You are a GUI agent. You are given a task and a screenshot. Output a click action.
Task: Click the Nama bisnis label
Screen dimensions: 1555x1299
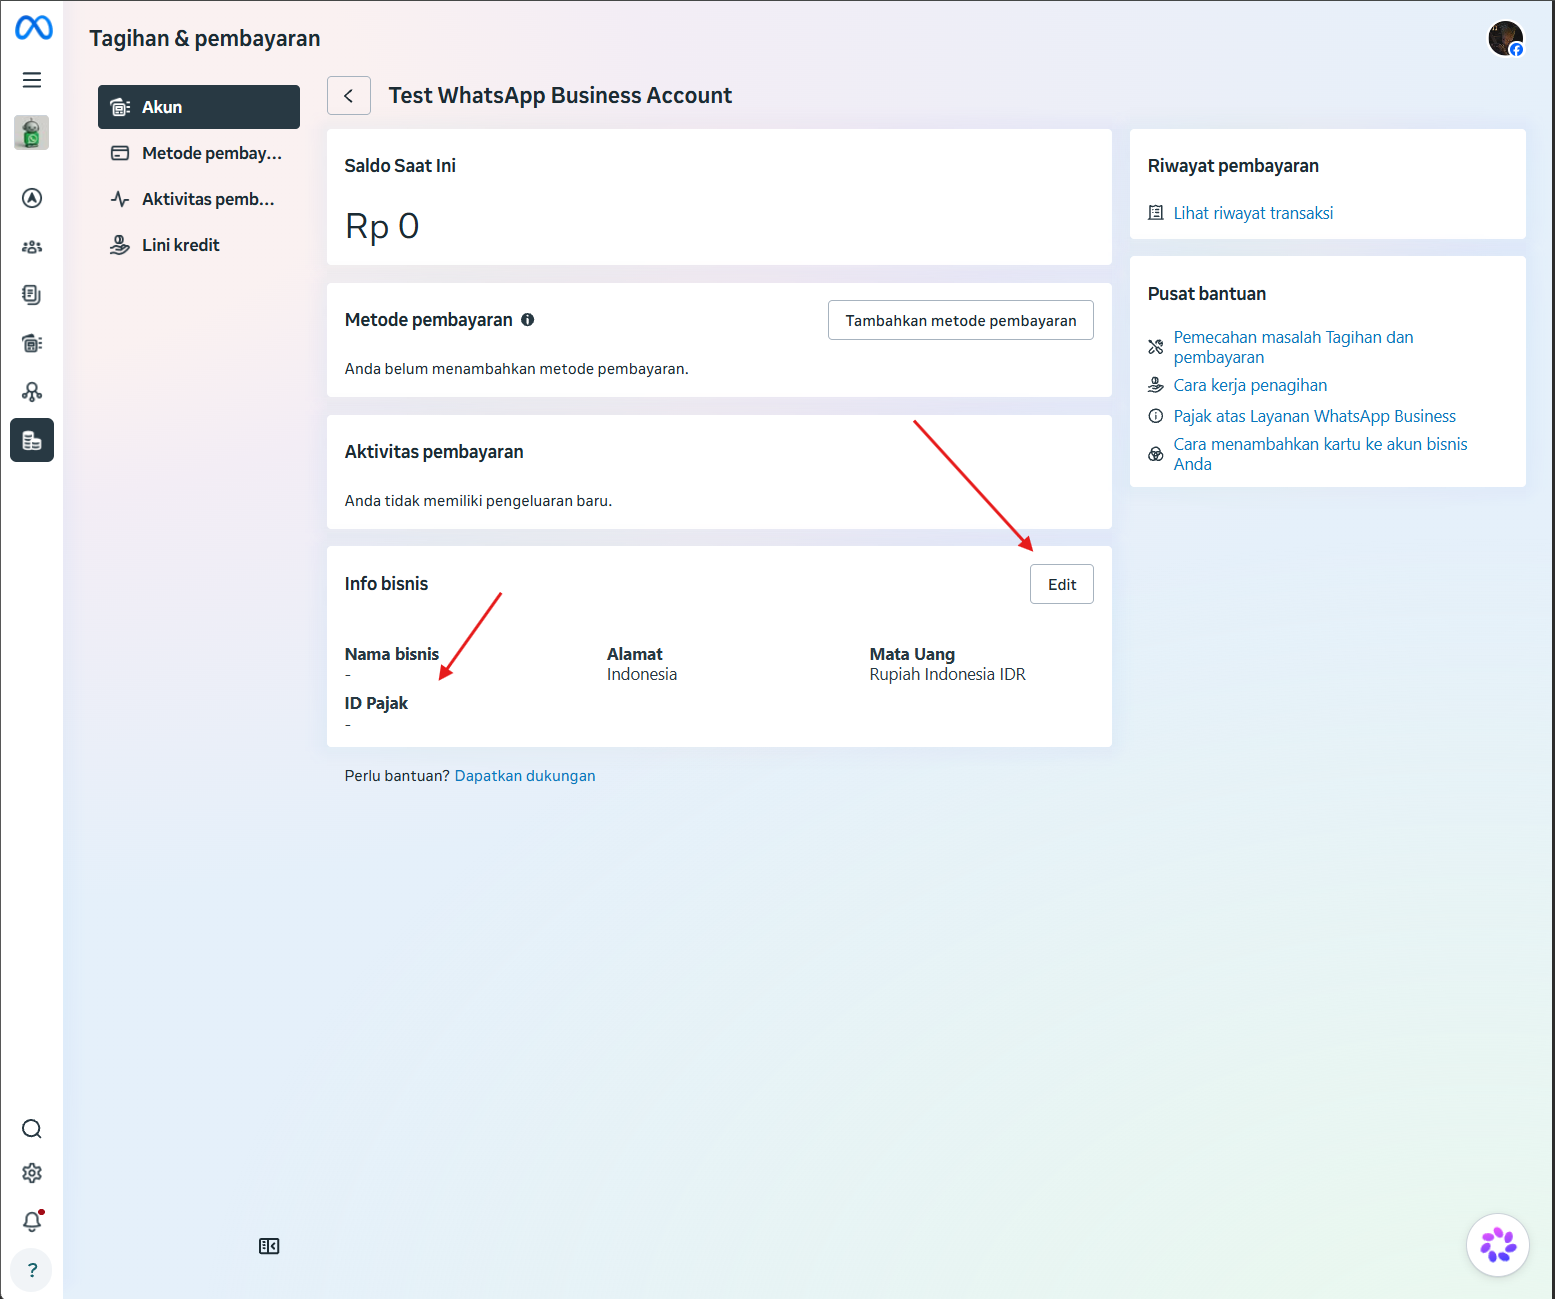[392, 654]
